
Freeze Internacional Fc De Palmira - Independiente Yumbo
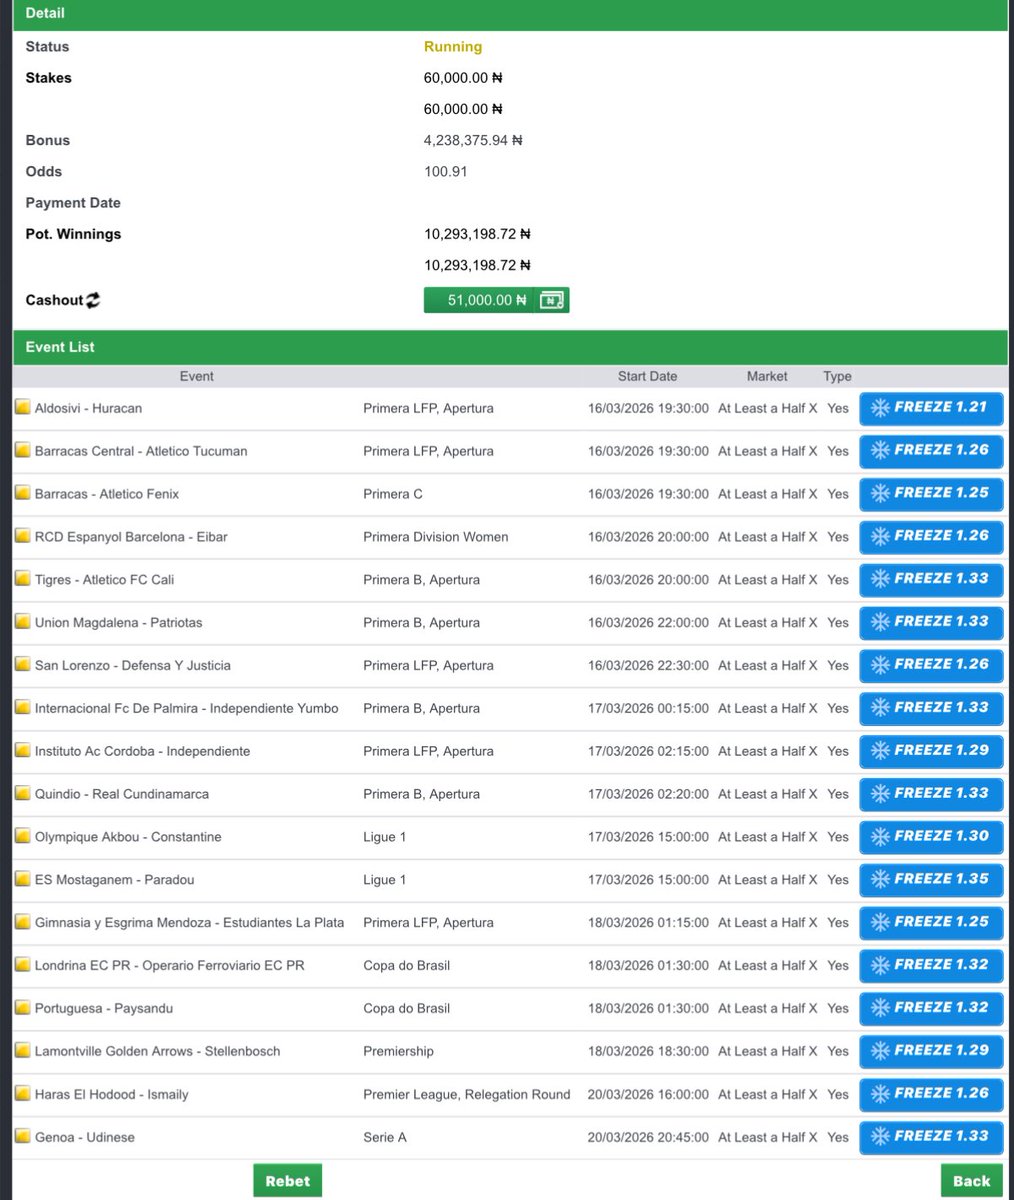(x=931, y=708)
